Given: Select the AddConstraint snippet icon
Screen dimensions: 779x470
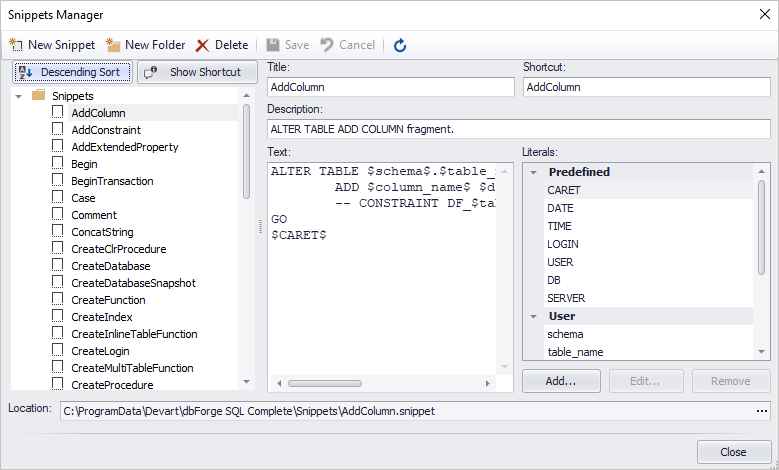Looking at the screenshot, I should coord(58,129).
